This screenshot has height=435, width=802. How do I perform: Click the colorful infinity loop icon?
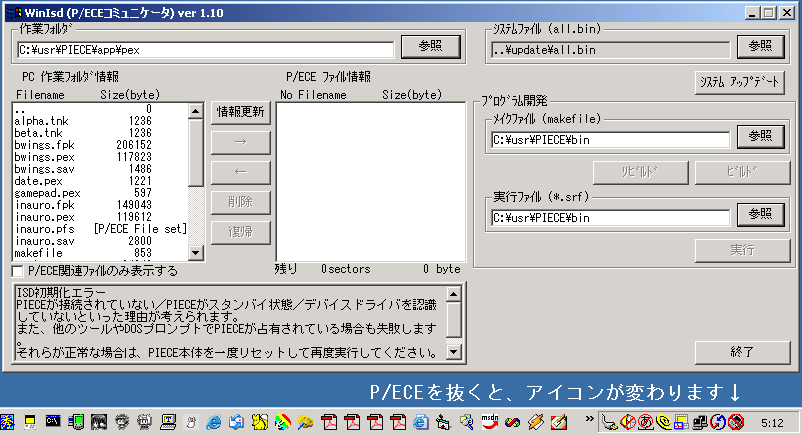click(513, 422)
